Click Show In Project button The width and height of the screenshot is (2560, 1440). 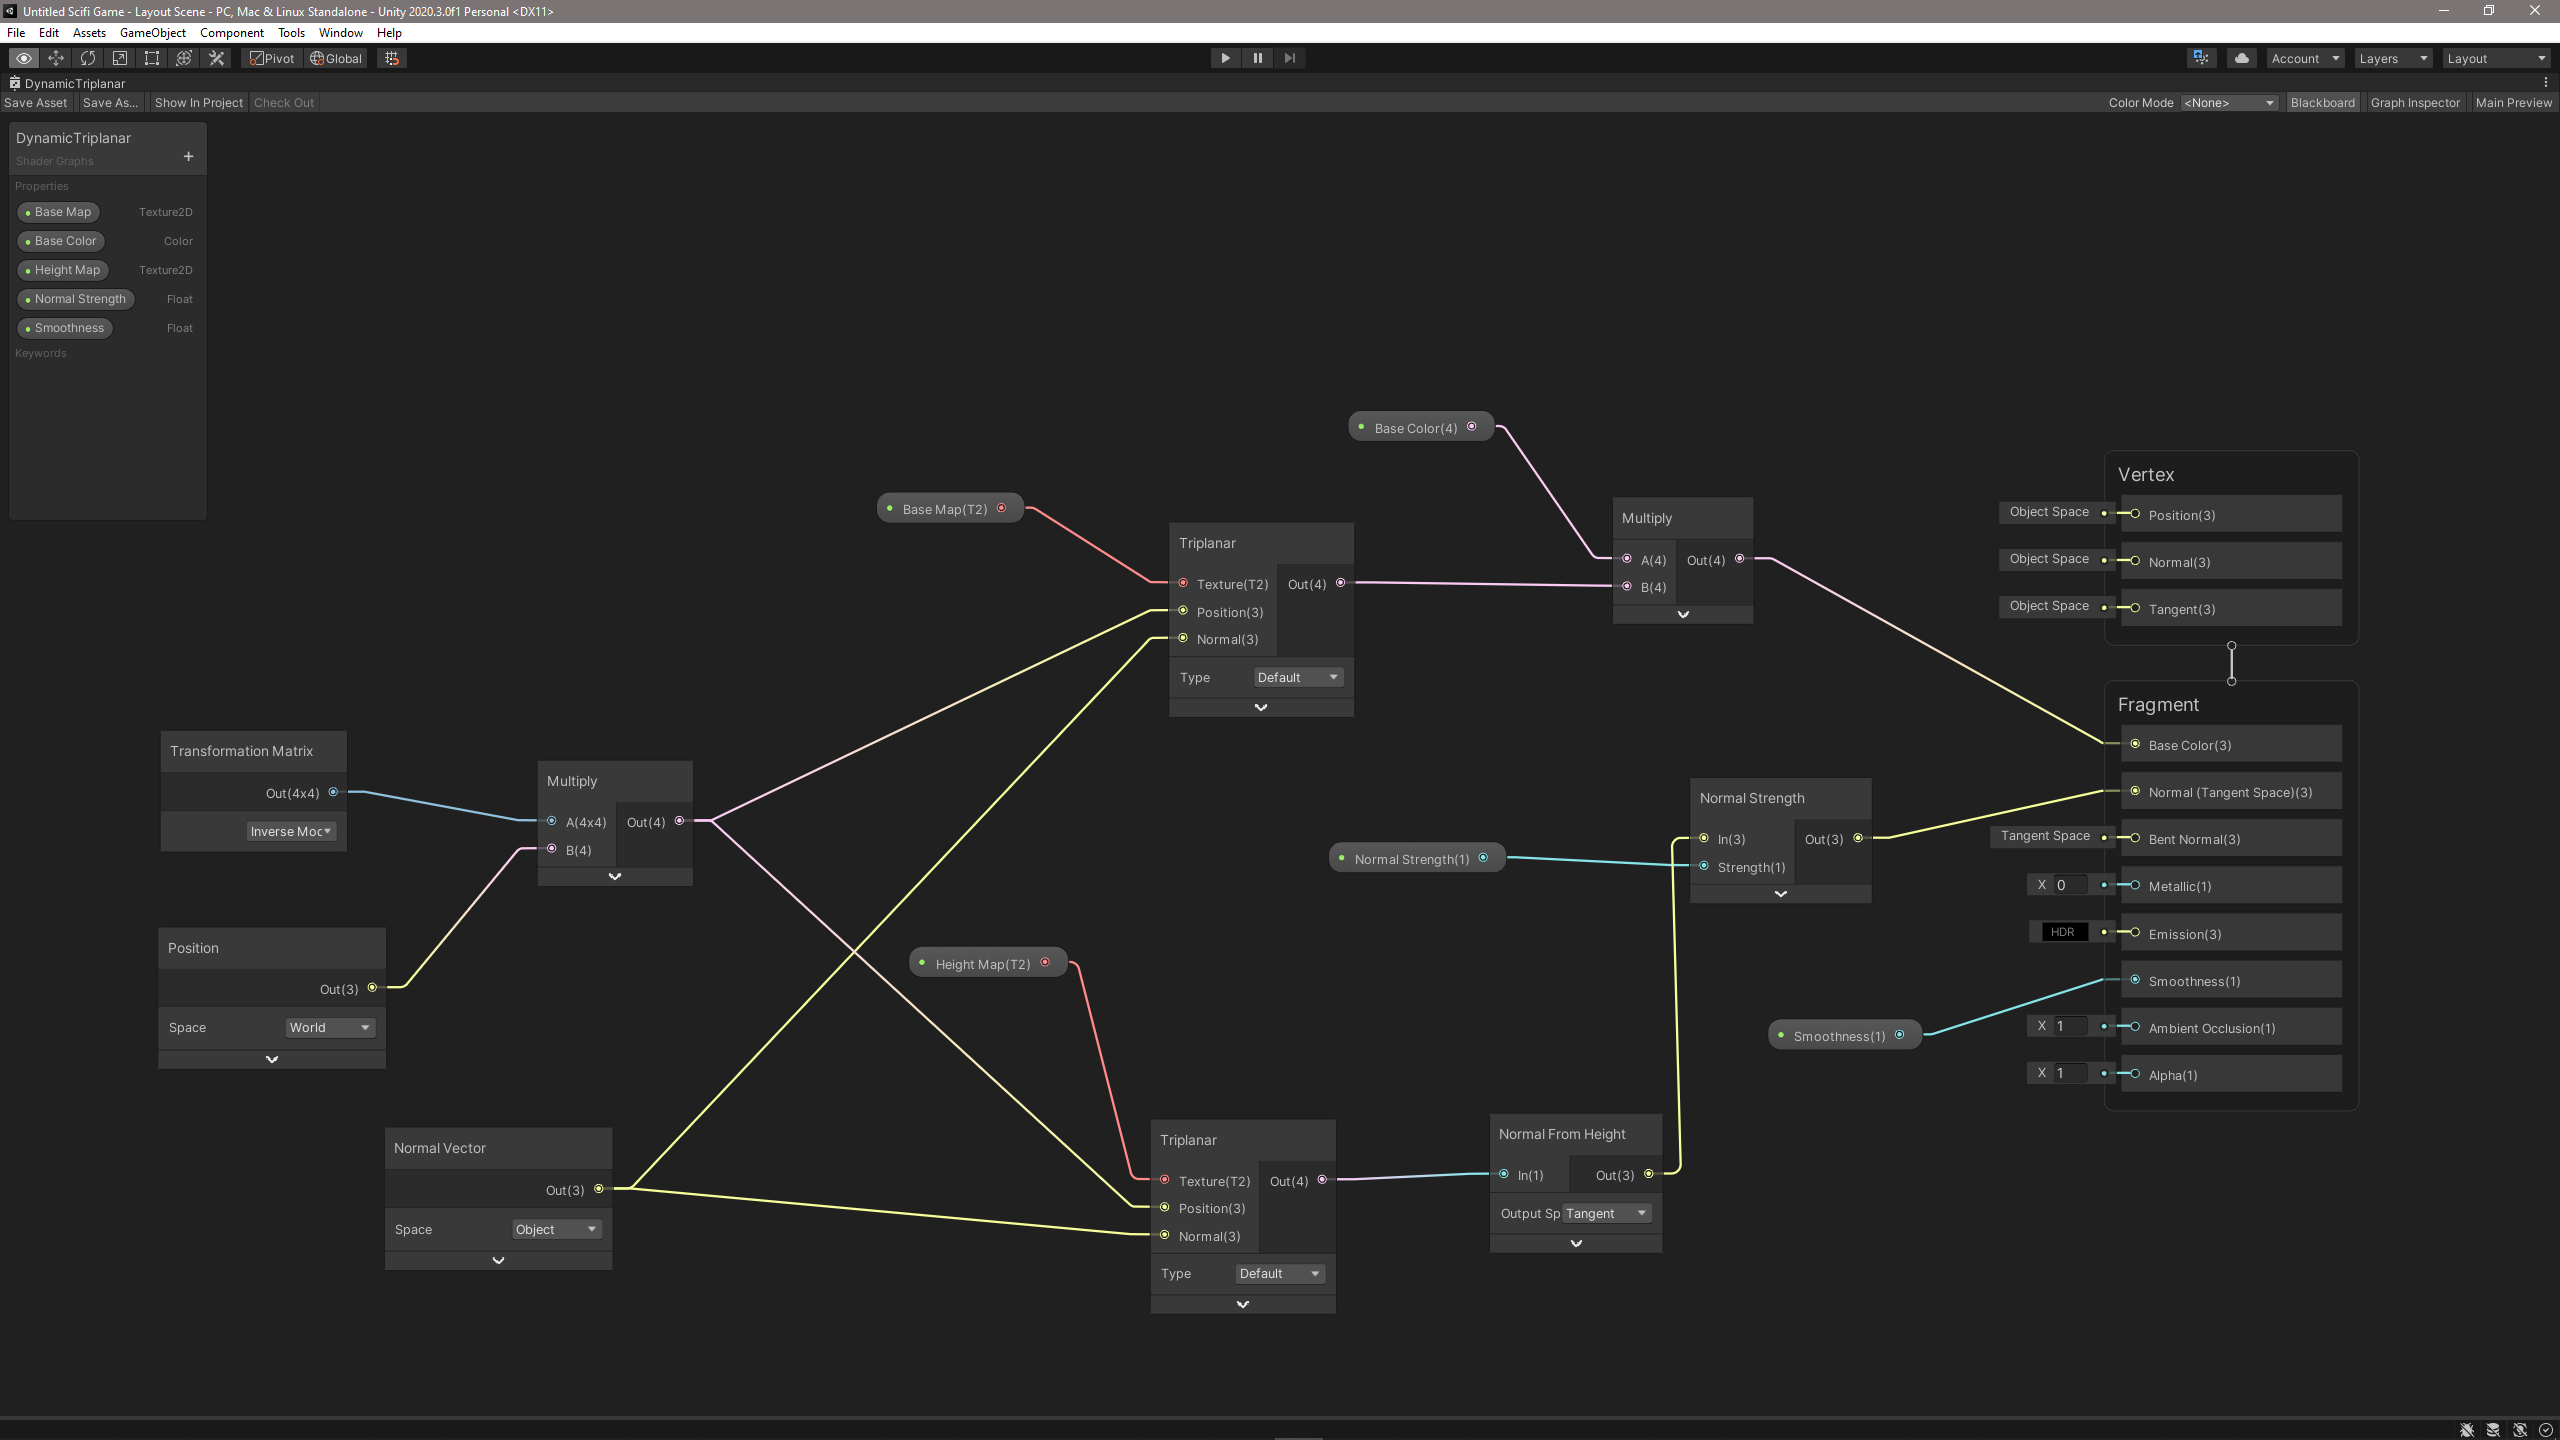tap(198, 102)
